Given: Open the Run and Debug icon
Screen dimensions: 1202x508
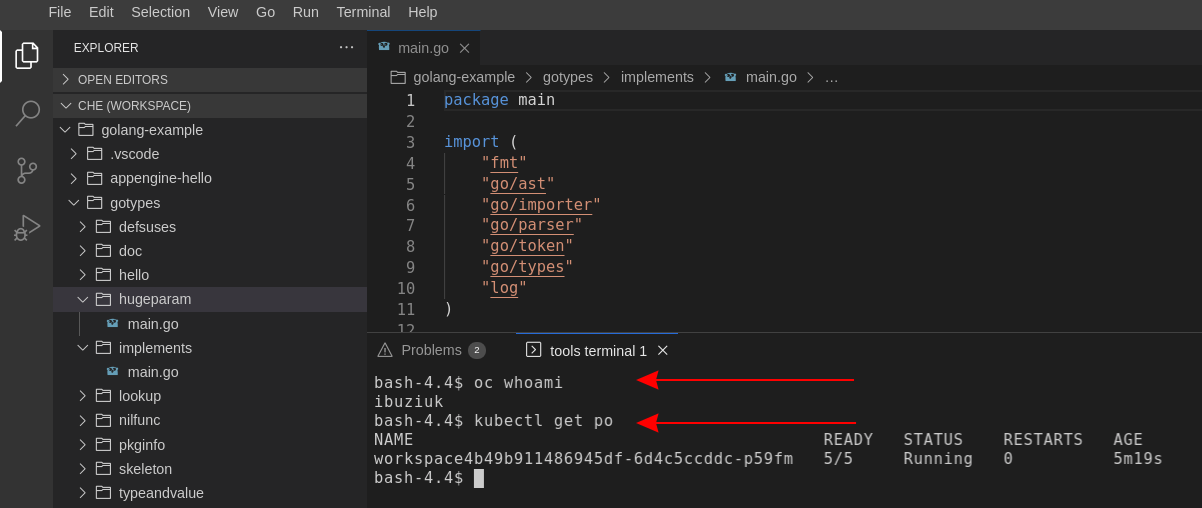Looking at the screenshot, I should tap(27, 227).
